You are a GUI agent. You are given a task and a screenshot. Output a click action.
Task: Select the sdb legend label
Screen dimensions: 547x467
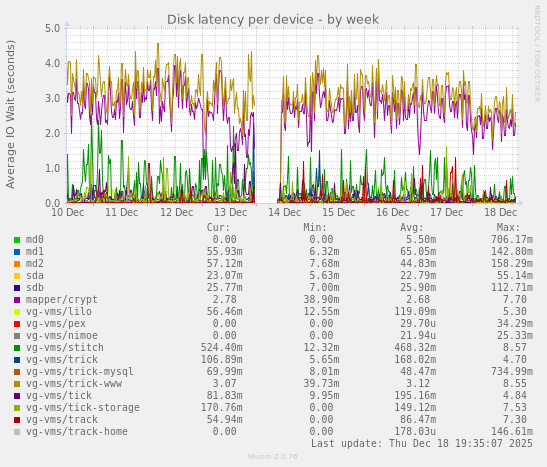coord(35,288)
